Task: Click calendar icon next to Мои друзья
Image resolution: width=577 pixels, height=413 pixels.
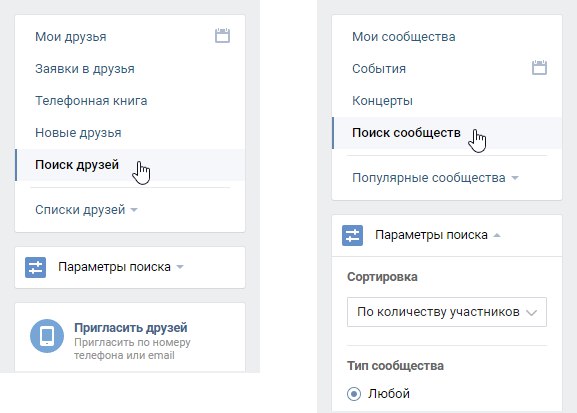Action: click(222, 36)
